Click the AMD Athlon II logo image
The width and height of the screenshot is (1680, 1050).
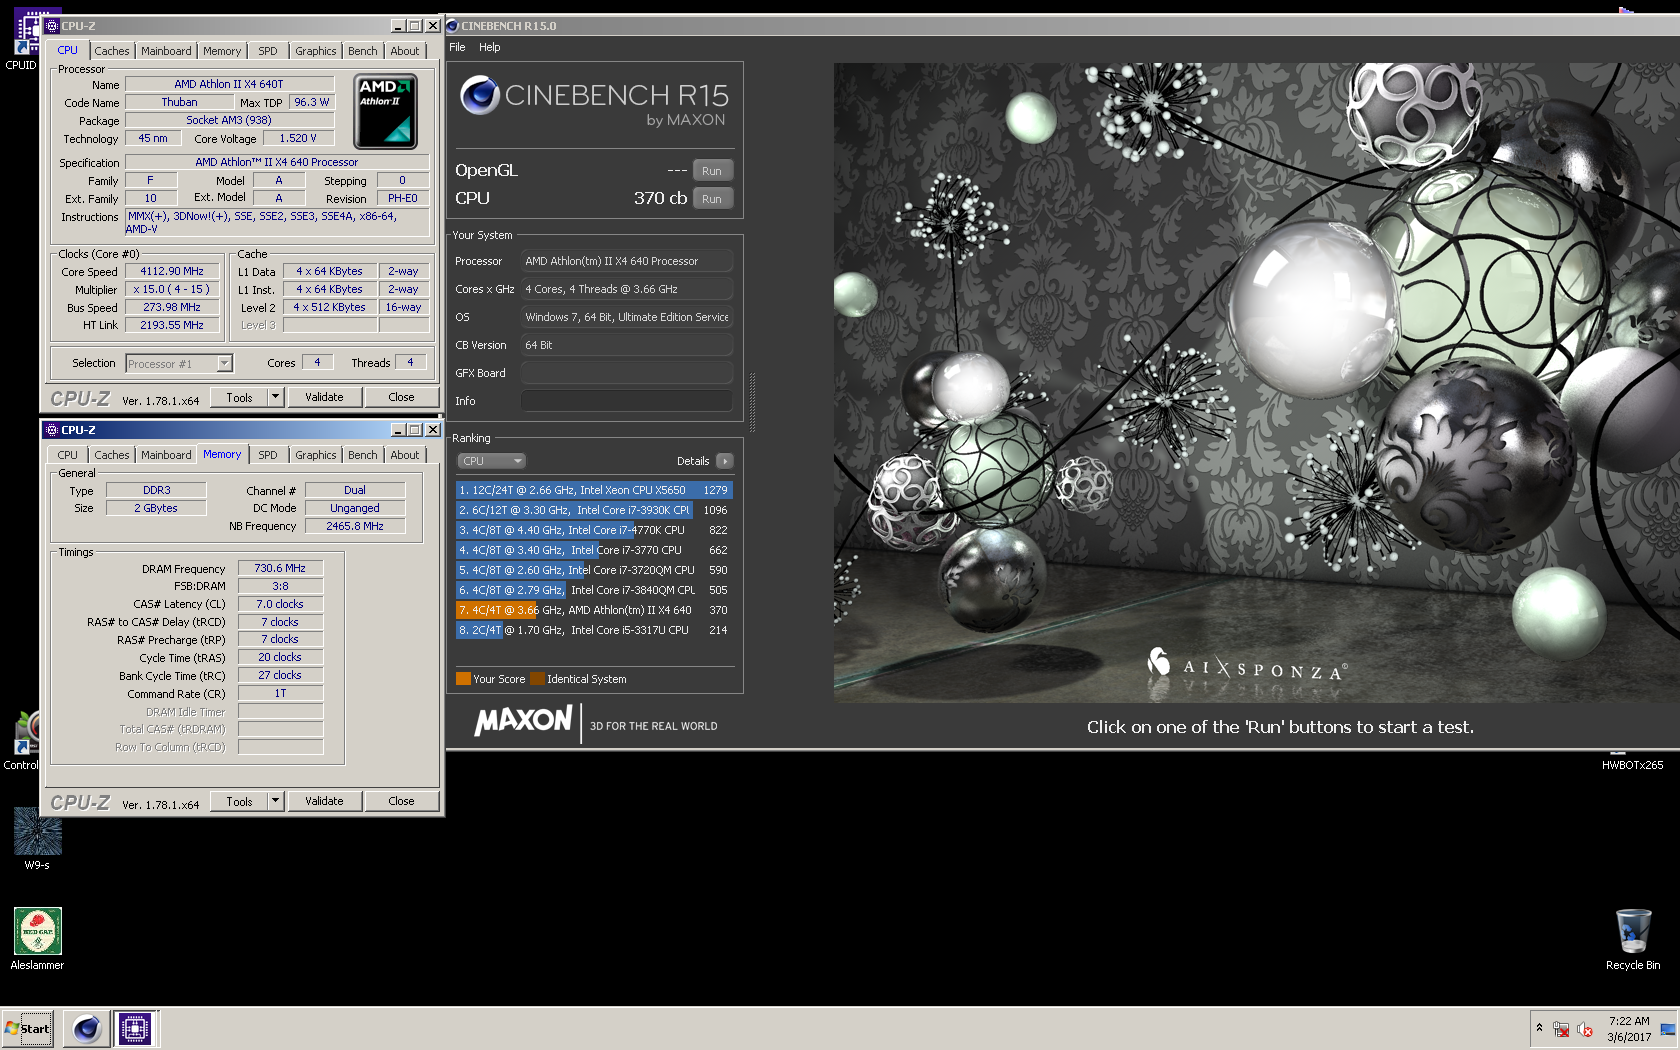pyautogui.click(x=386, y=112)
